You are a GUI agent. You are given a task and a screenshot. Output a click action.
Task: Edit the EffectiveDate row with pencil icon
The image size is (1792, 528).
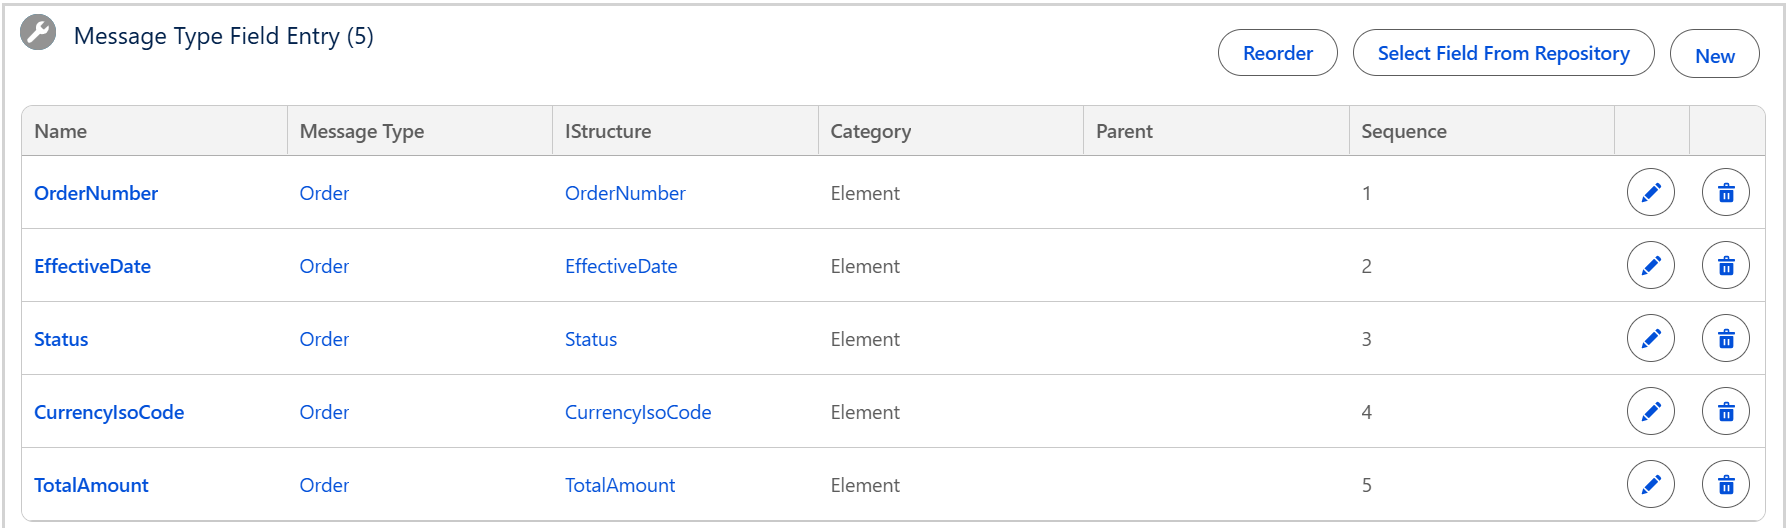1650,265
